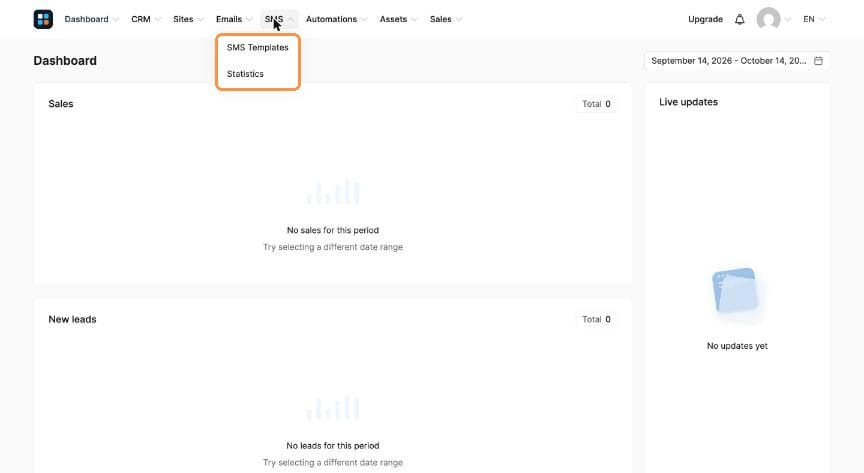Expand the CRM menu chevron

tap(158, 19)
